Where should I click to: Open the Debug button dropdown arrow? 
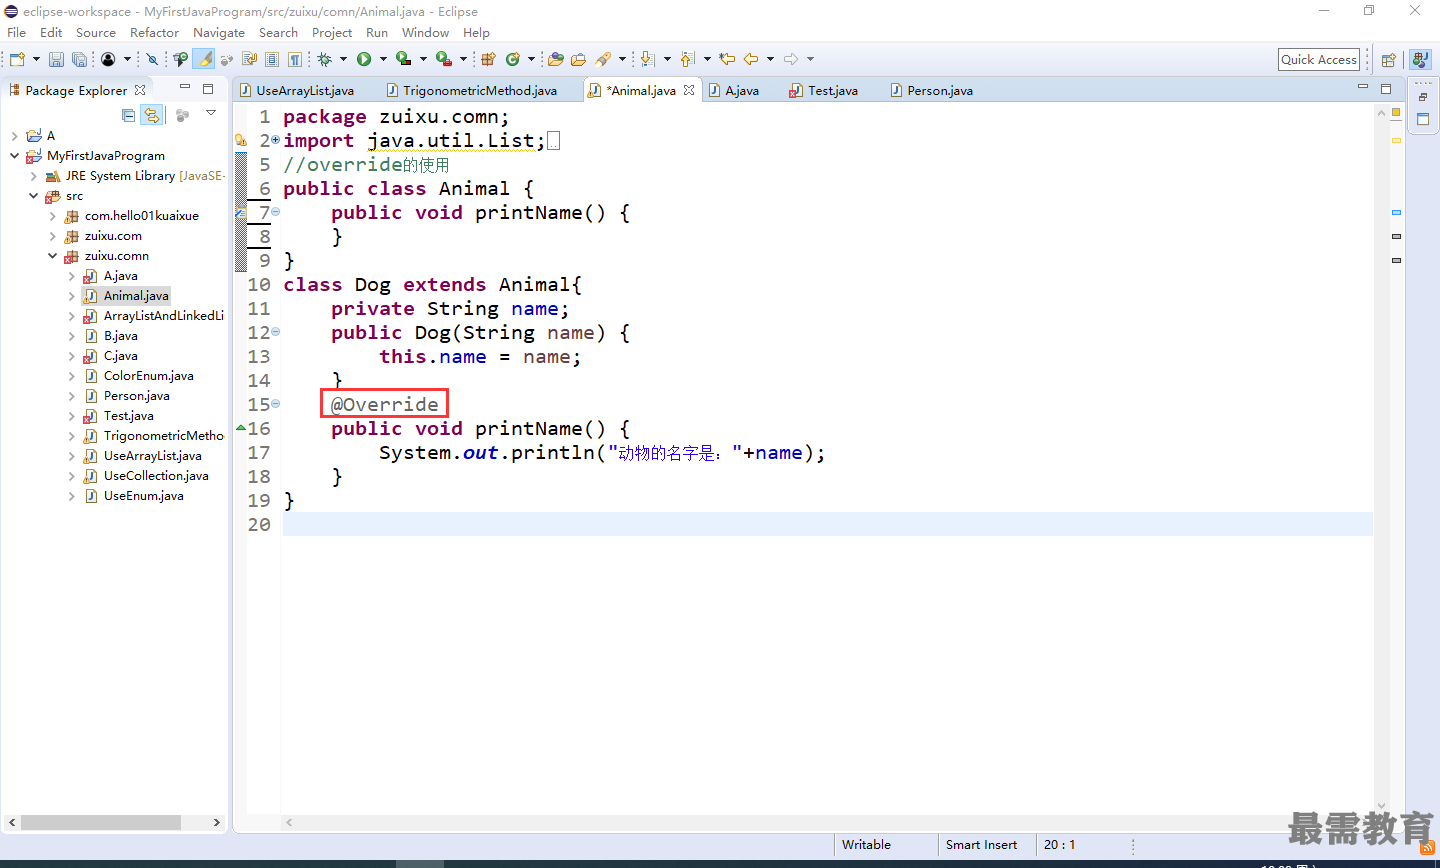343,60
